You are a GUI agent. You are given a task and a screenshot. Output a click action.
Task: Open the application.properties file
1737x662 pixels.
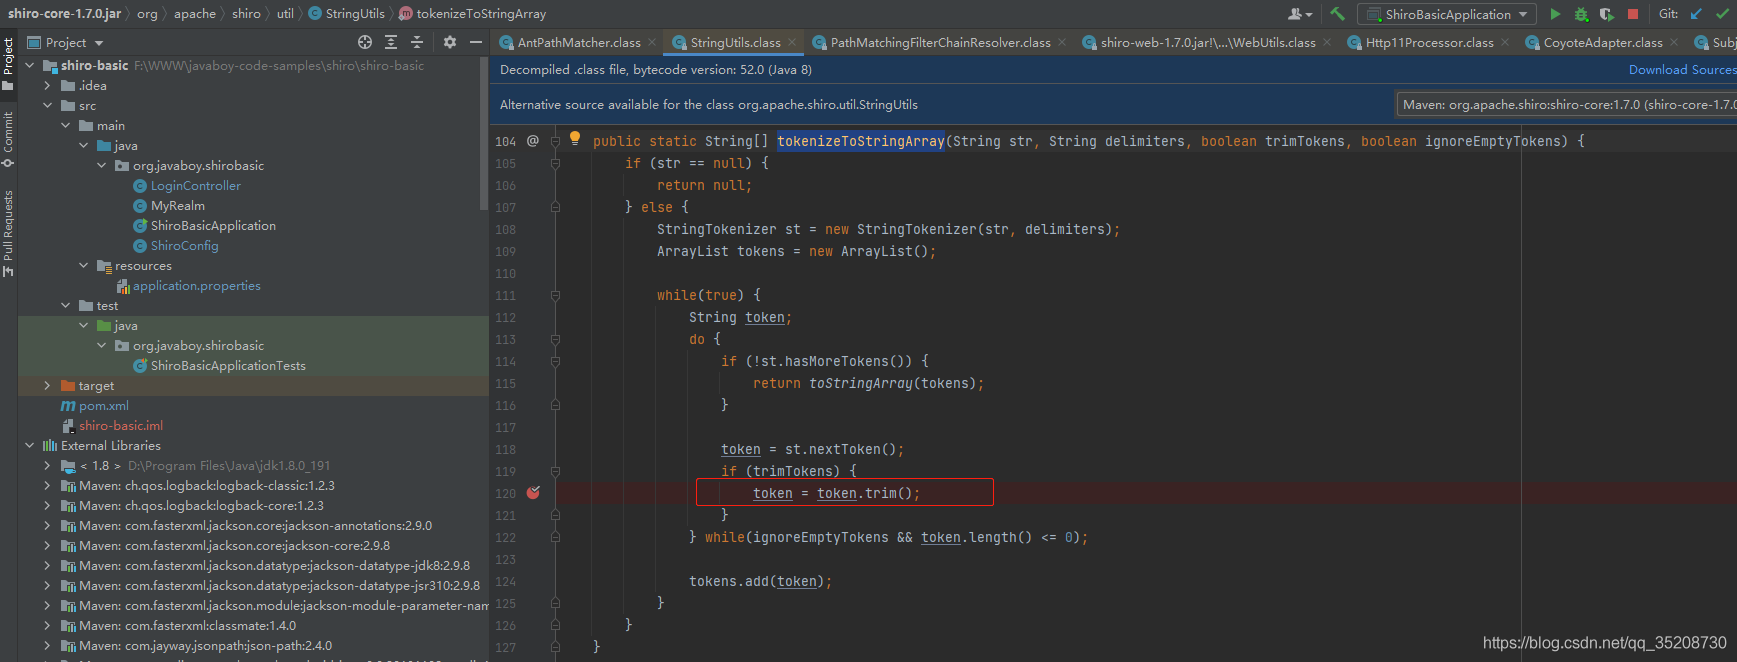(196, 286)
